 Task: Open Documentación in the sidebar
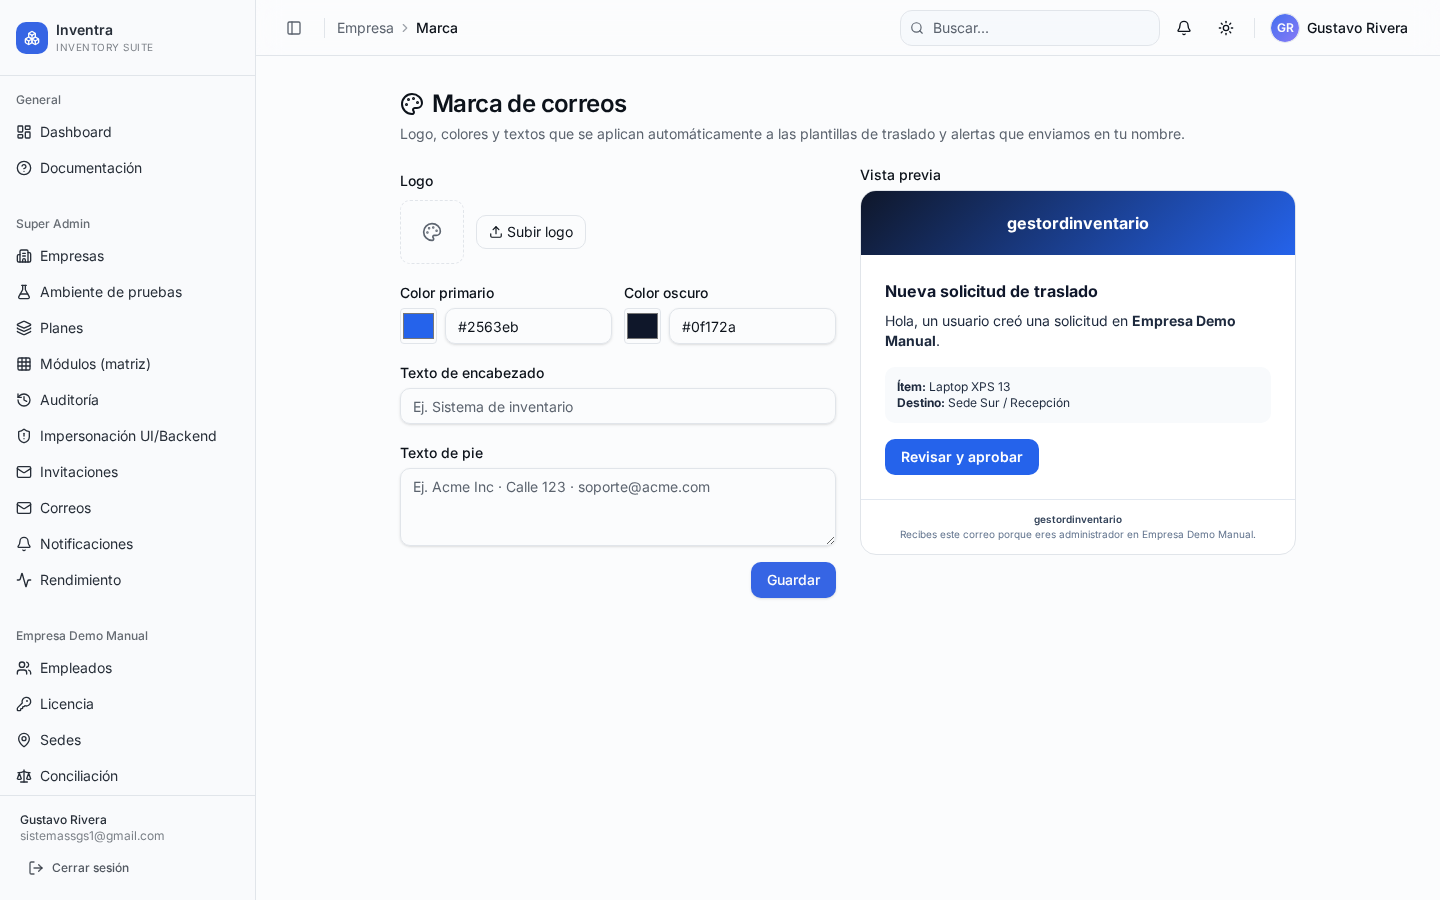[127, 168]
